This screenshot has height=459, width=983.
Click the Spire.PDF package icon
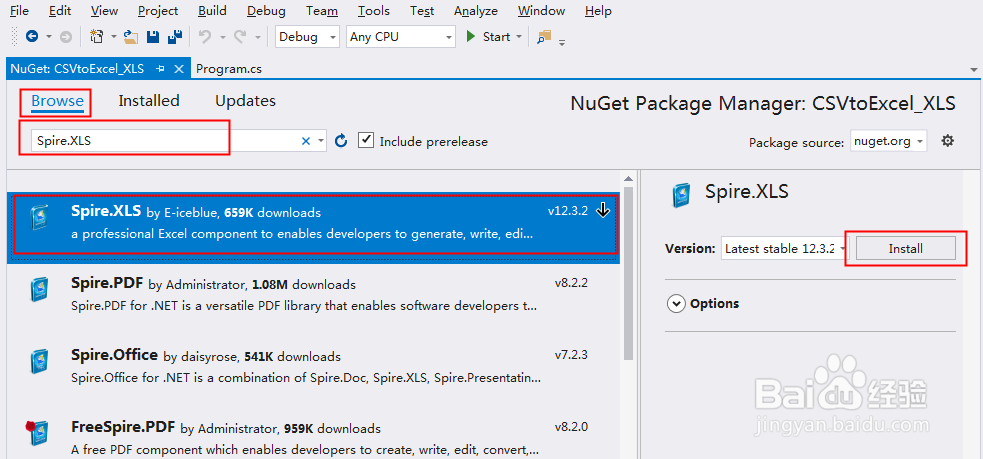38,289
